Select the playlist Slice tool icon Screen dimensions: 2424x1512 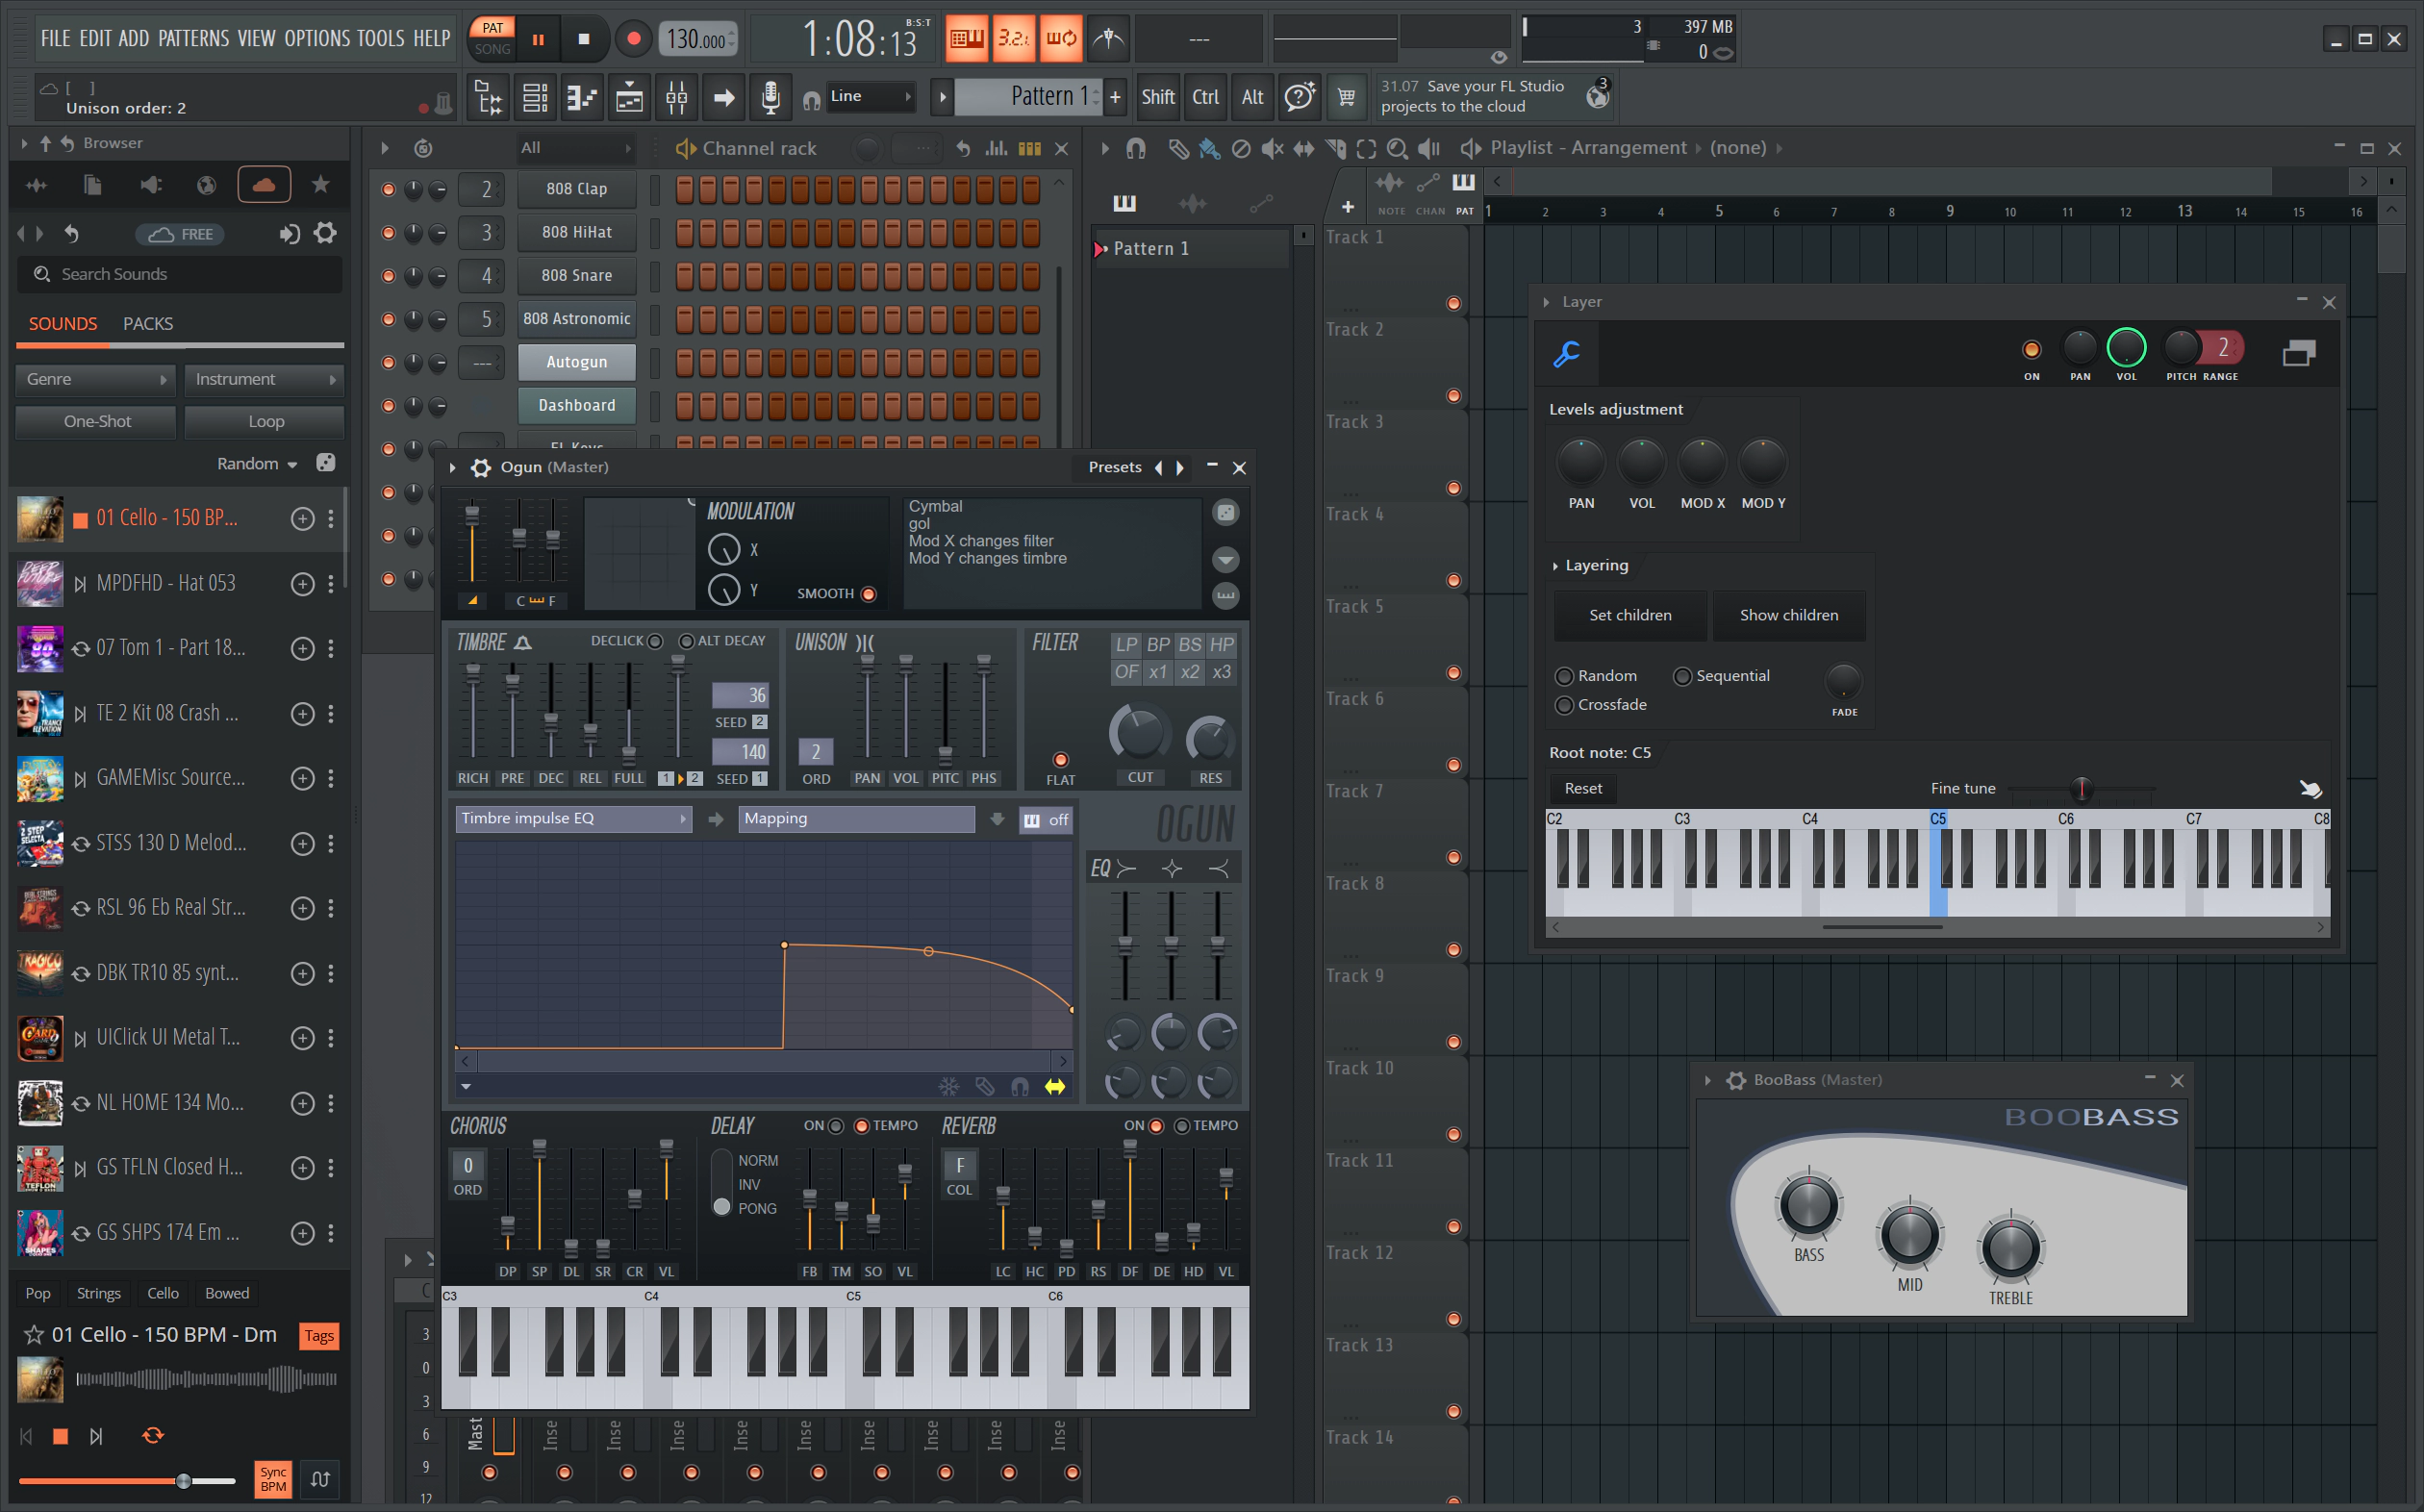pos(1335,148)
